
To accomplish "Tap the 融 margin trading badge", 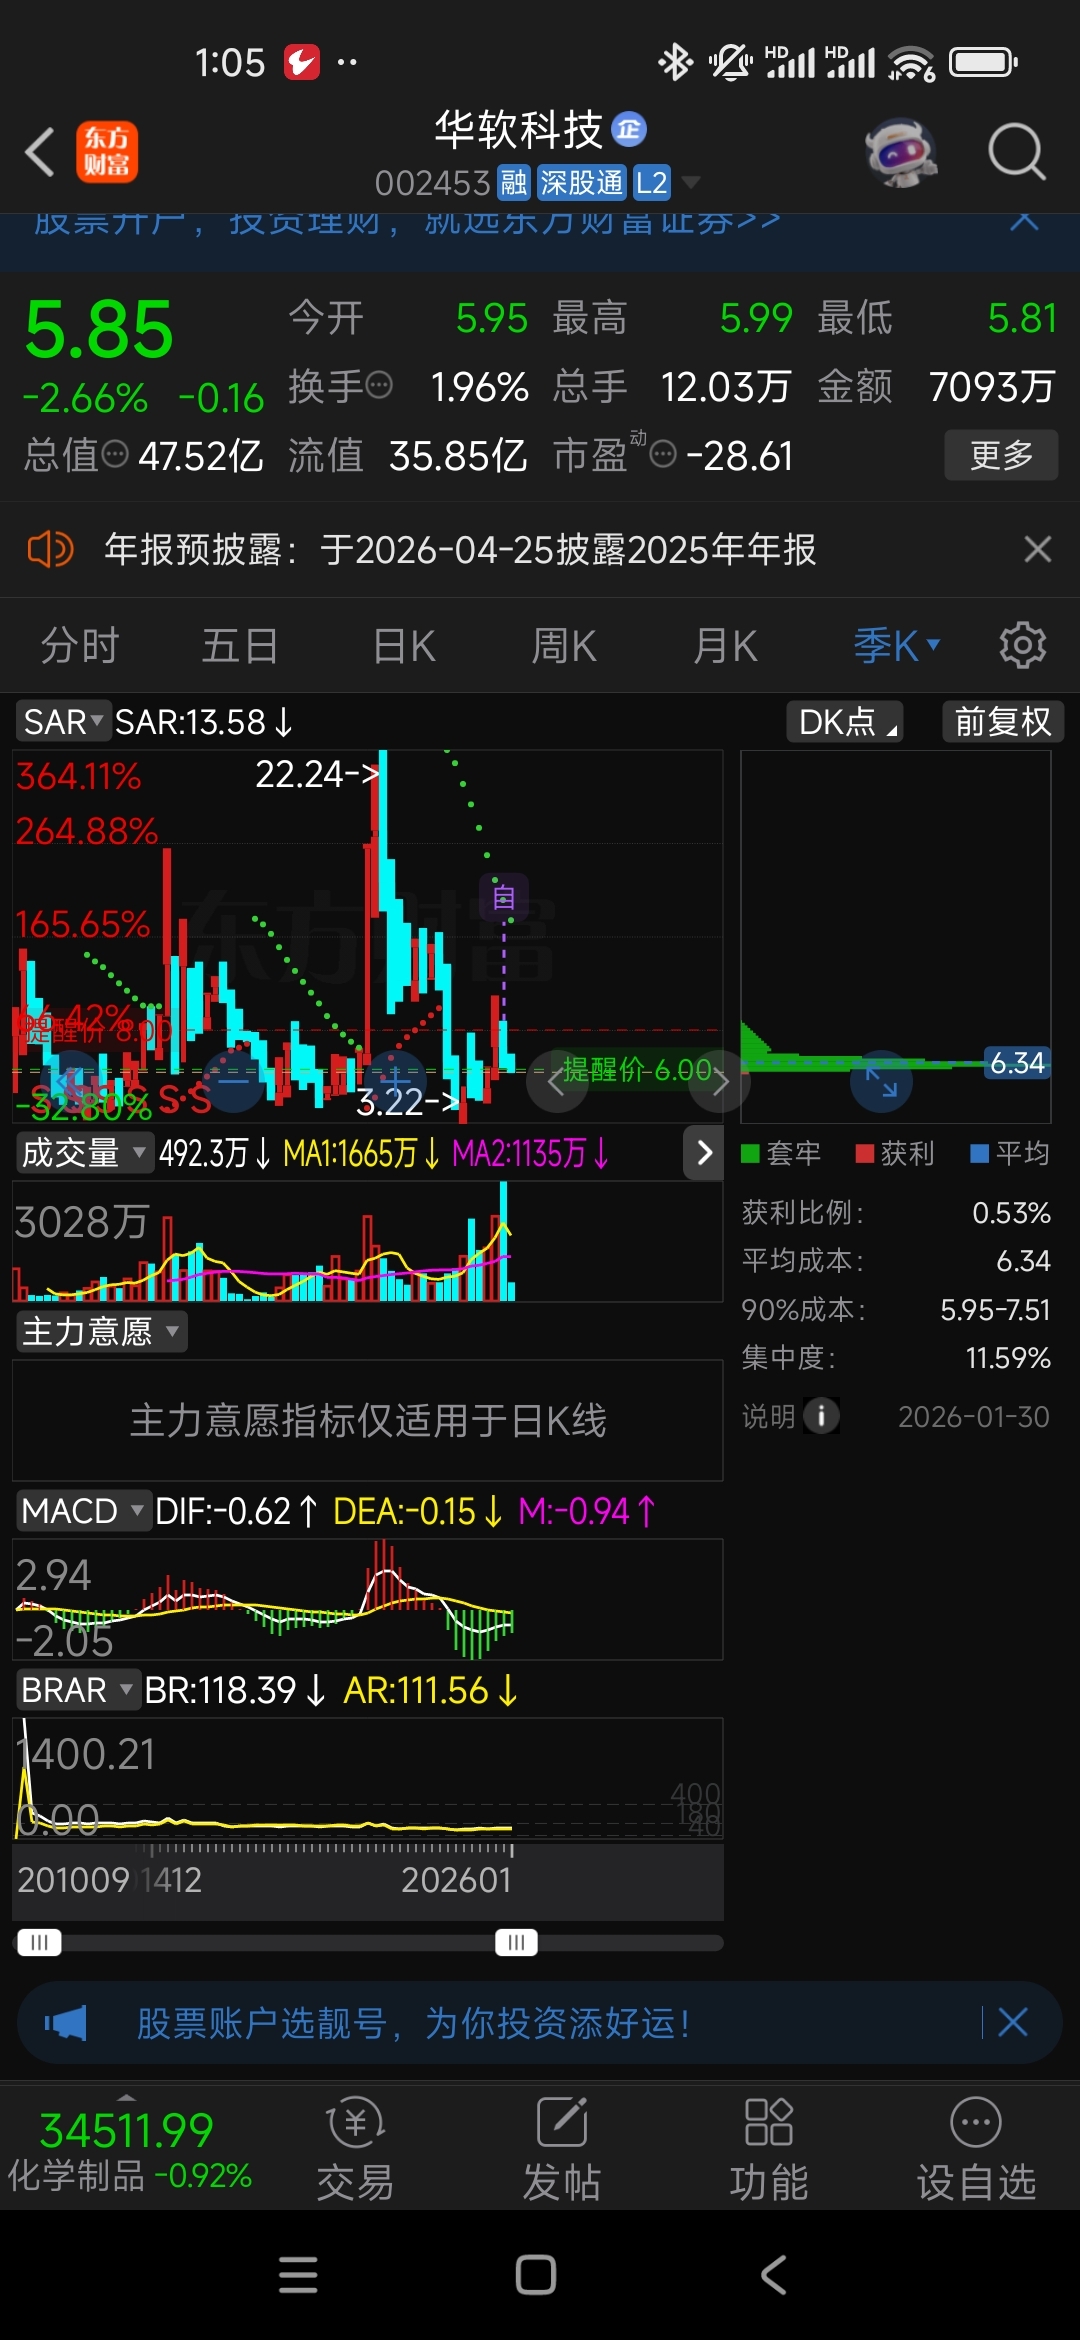I will [513, 183].
